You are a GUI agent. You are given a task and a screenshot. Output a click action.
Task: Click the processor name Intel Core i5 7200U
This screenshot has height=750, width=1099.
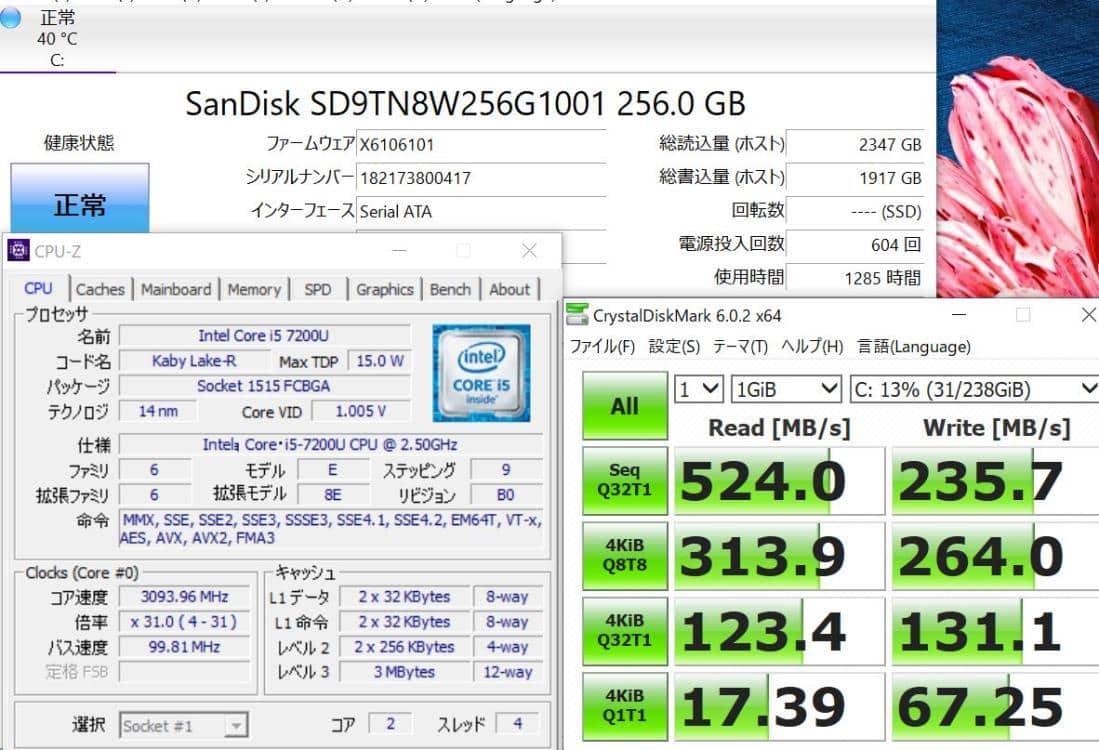point(264,336)
